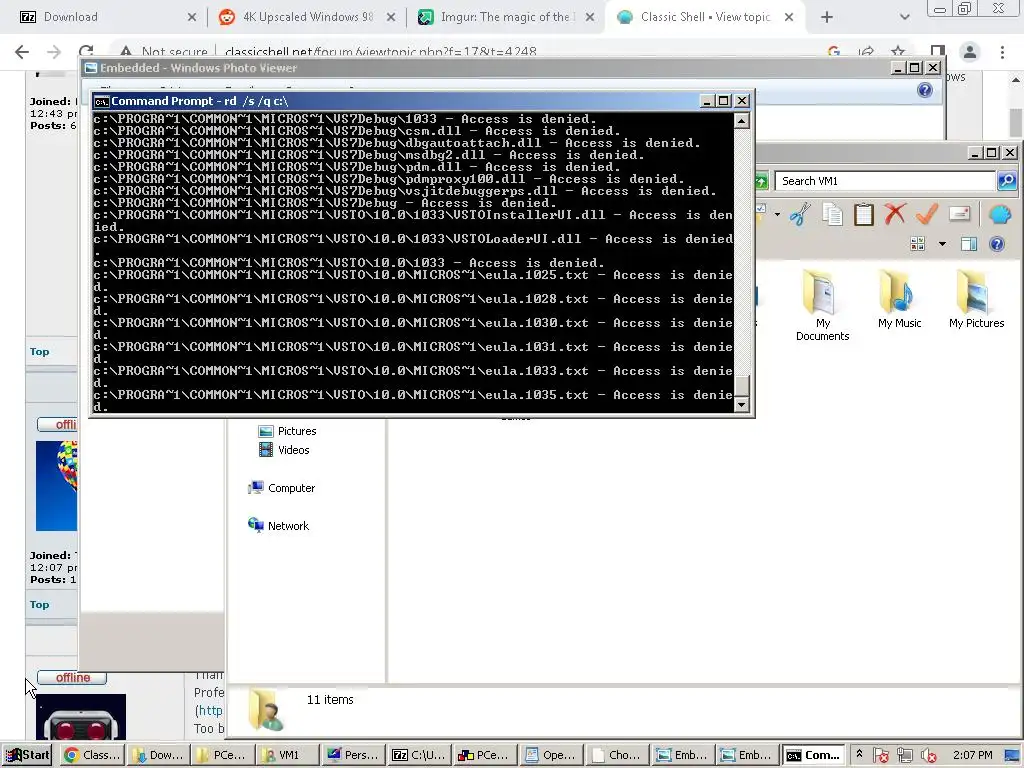Click the robot avatar image
This screenshot has width=1024, height=768.
pyautogui.click(x=80, y=716)
